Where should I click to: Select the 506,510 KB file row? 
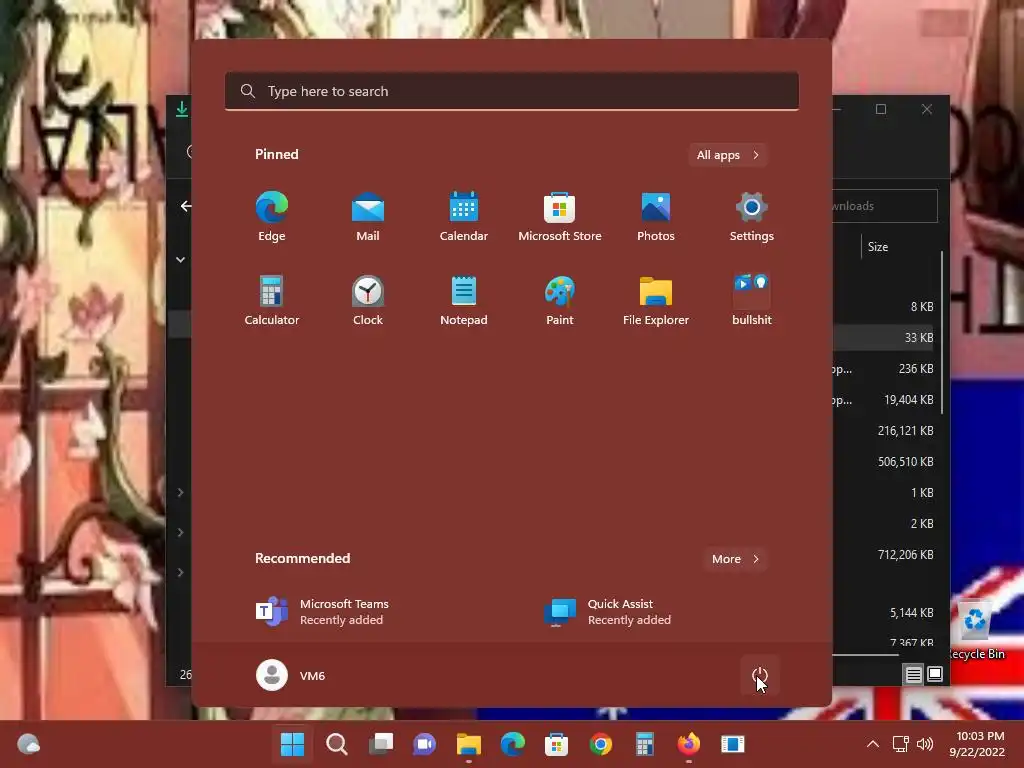tap(883, 462)
